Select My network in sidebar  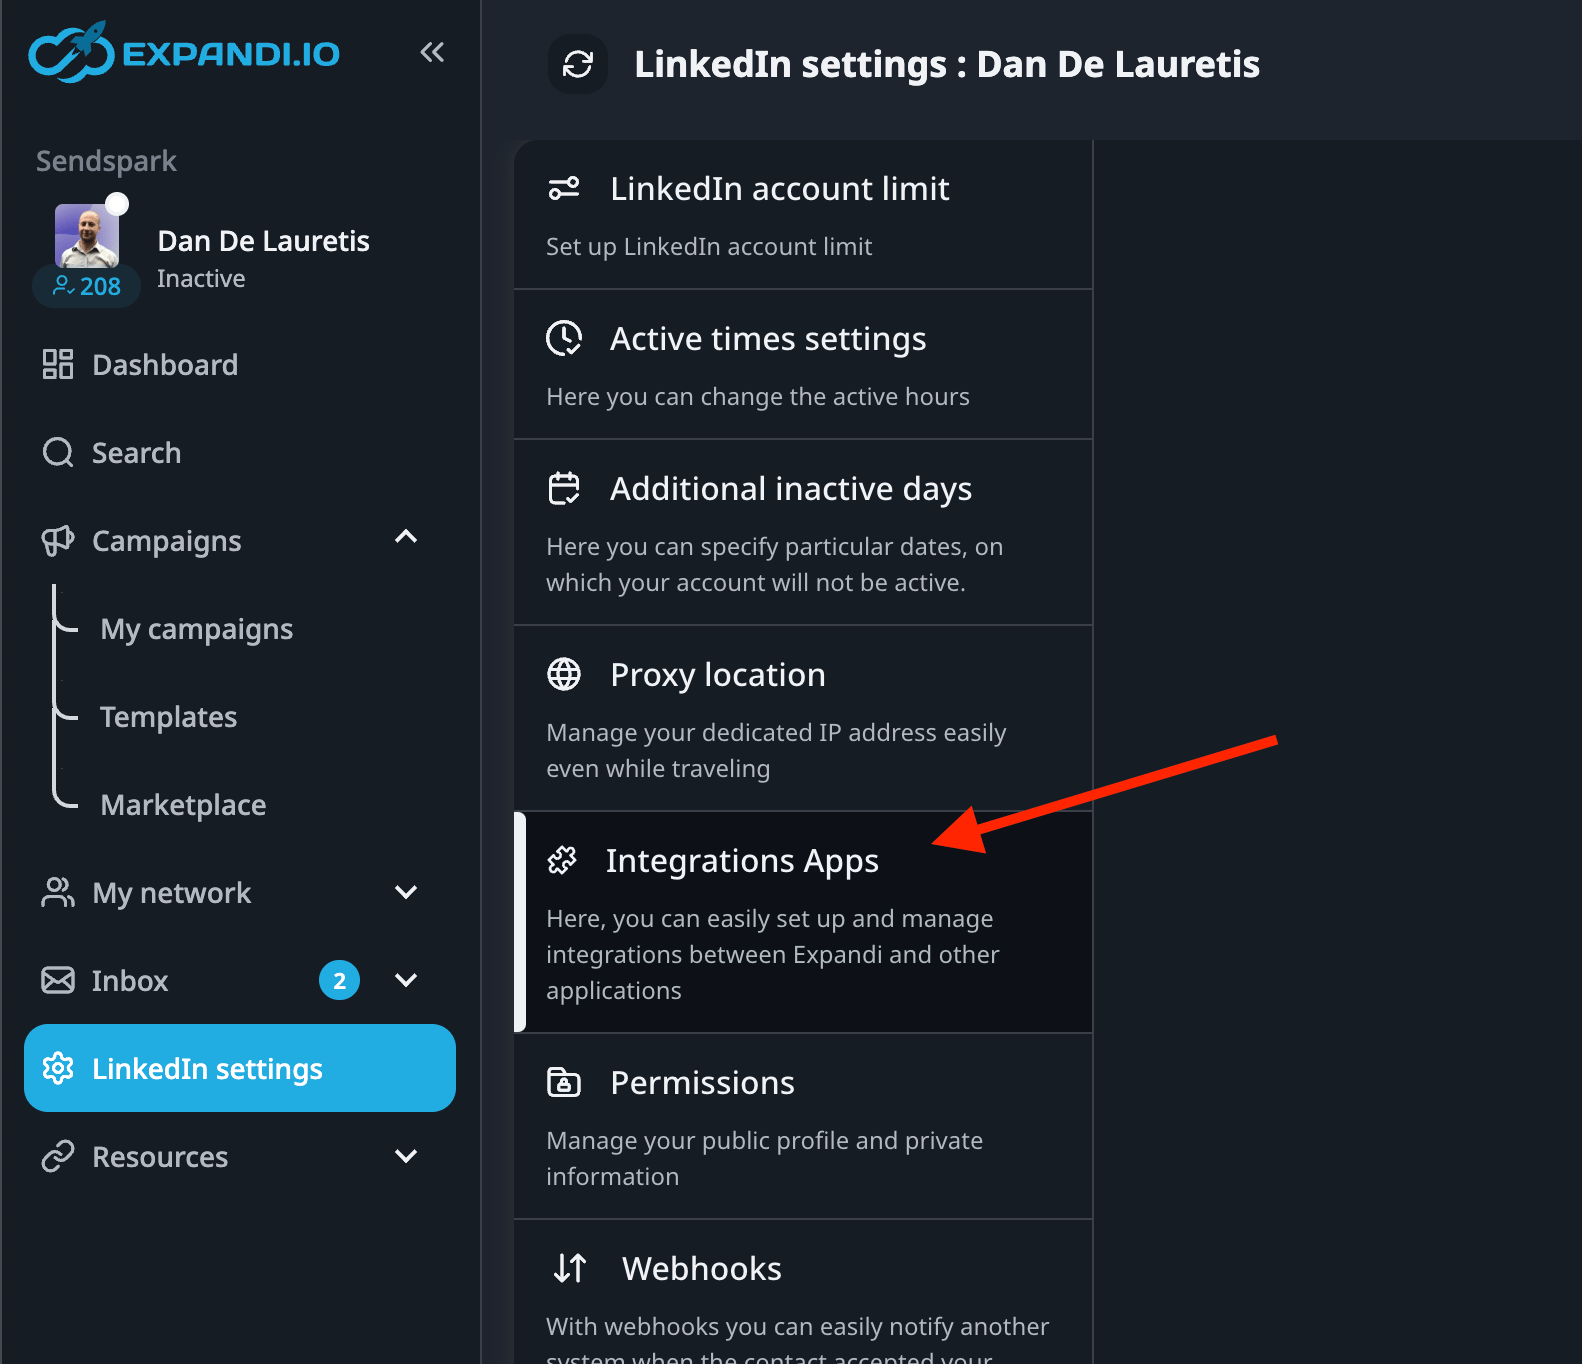pyautogui.click(x=240, y=892)
